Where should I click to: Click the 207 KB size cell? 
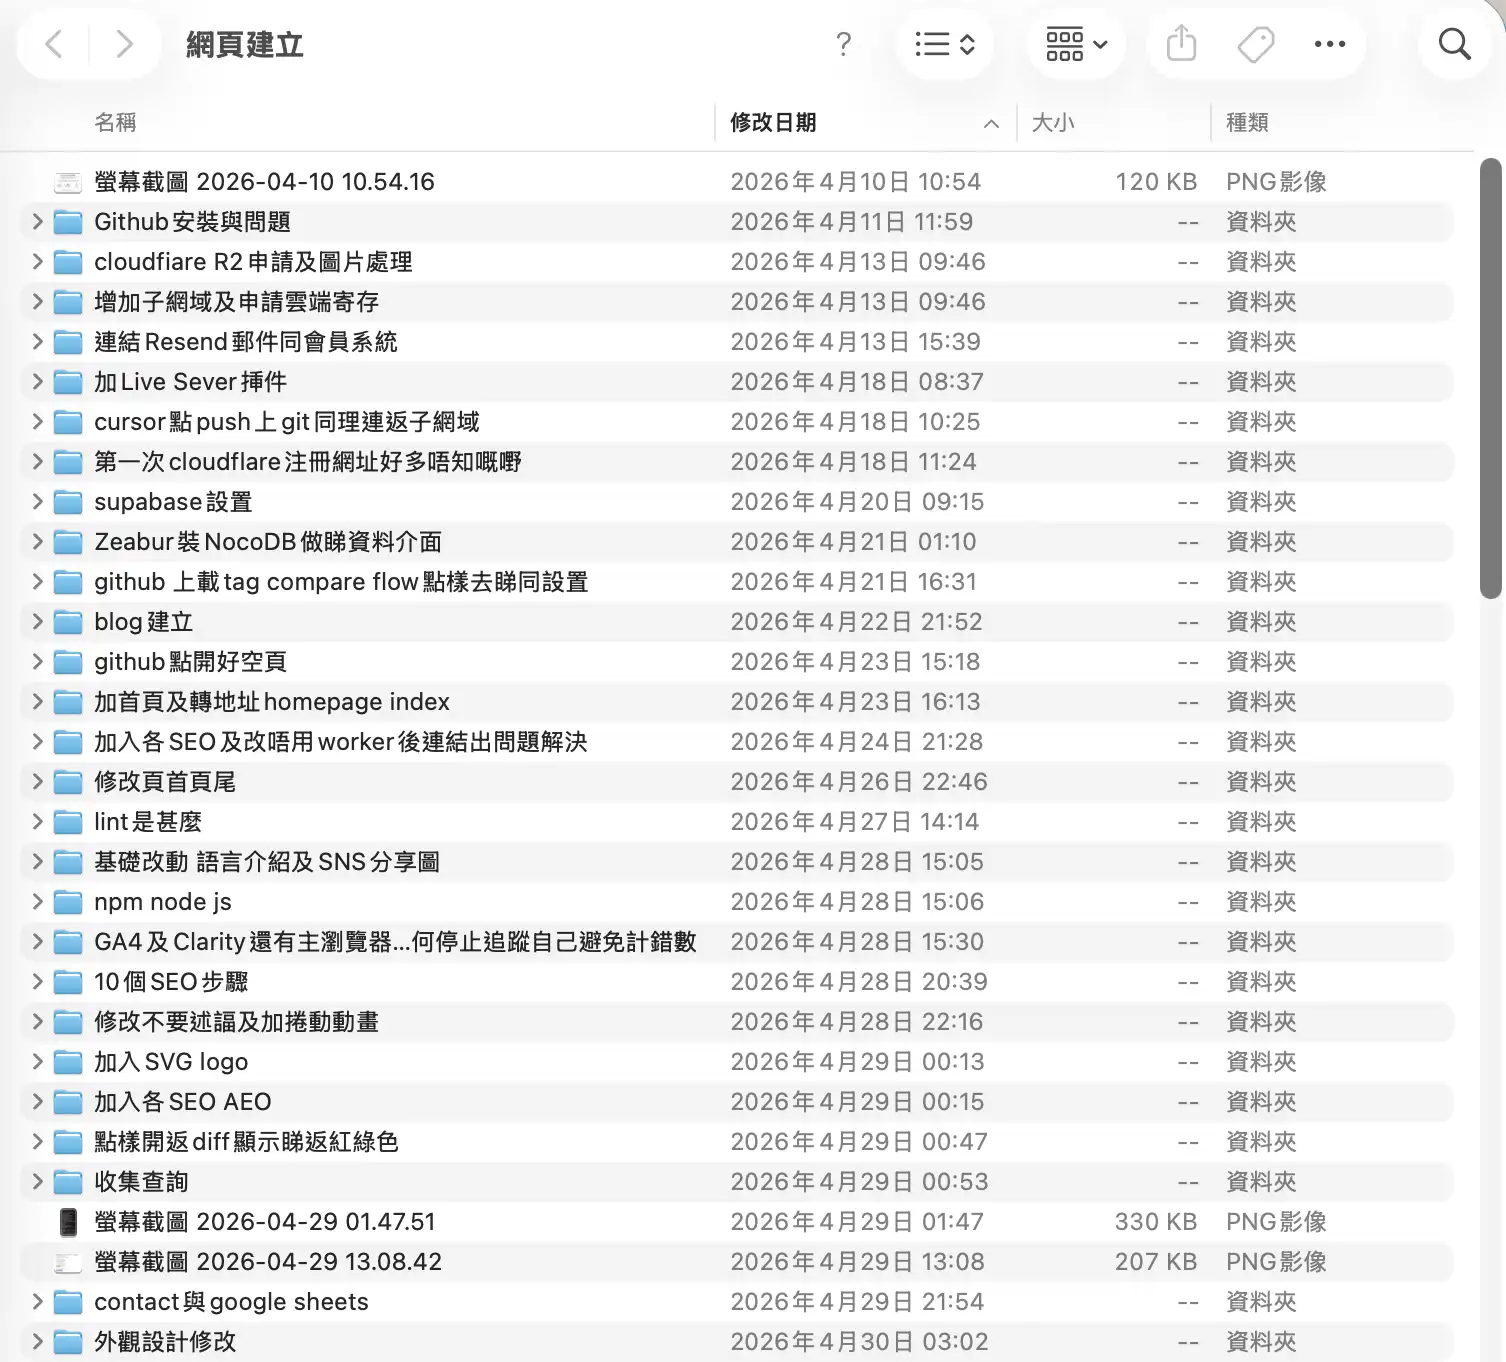coord(1156,1262)
